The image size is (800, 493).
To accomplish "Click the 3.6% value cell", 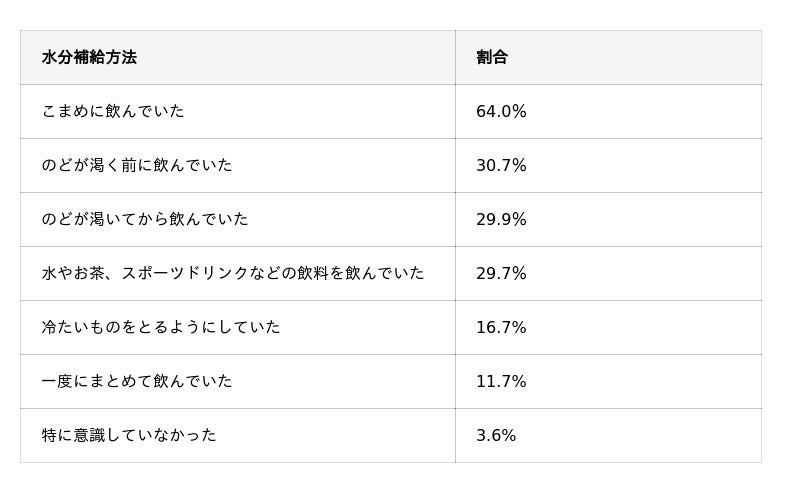I will click(x=608, y=435).
